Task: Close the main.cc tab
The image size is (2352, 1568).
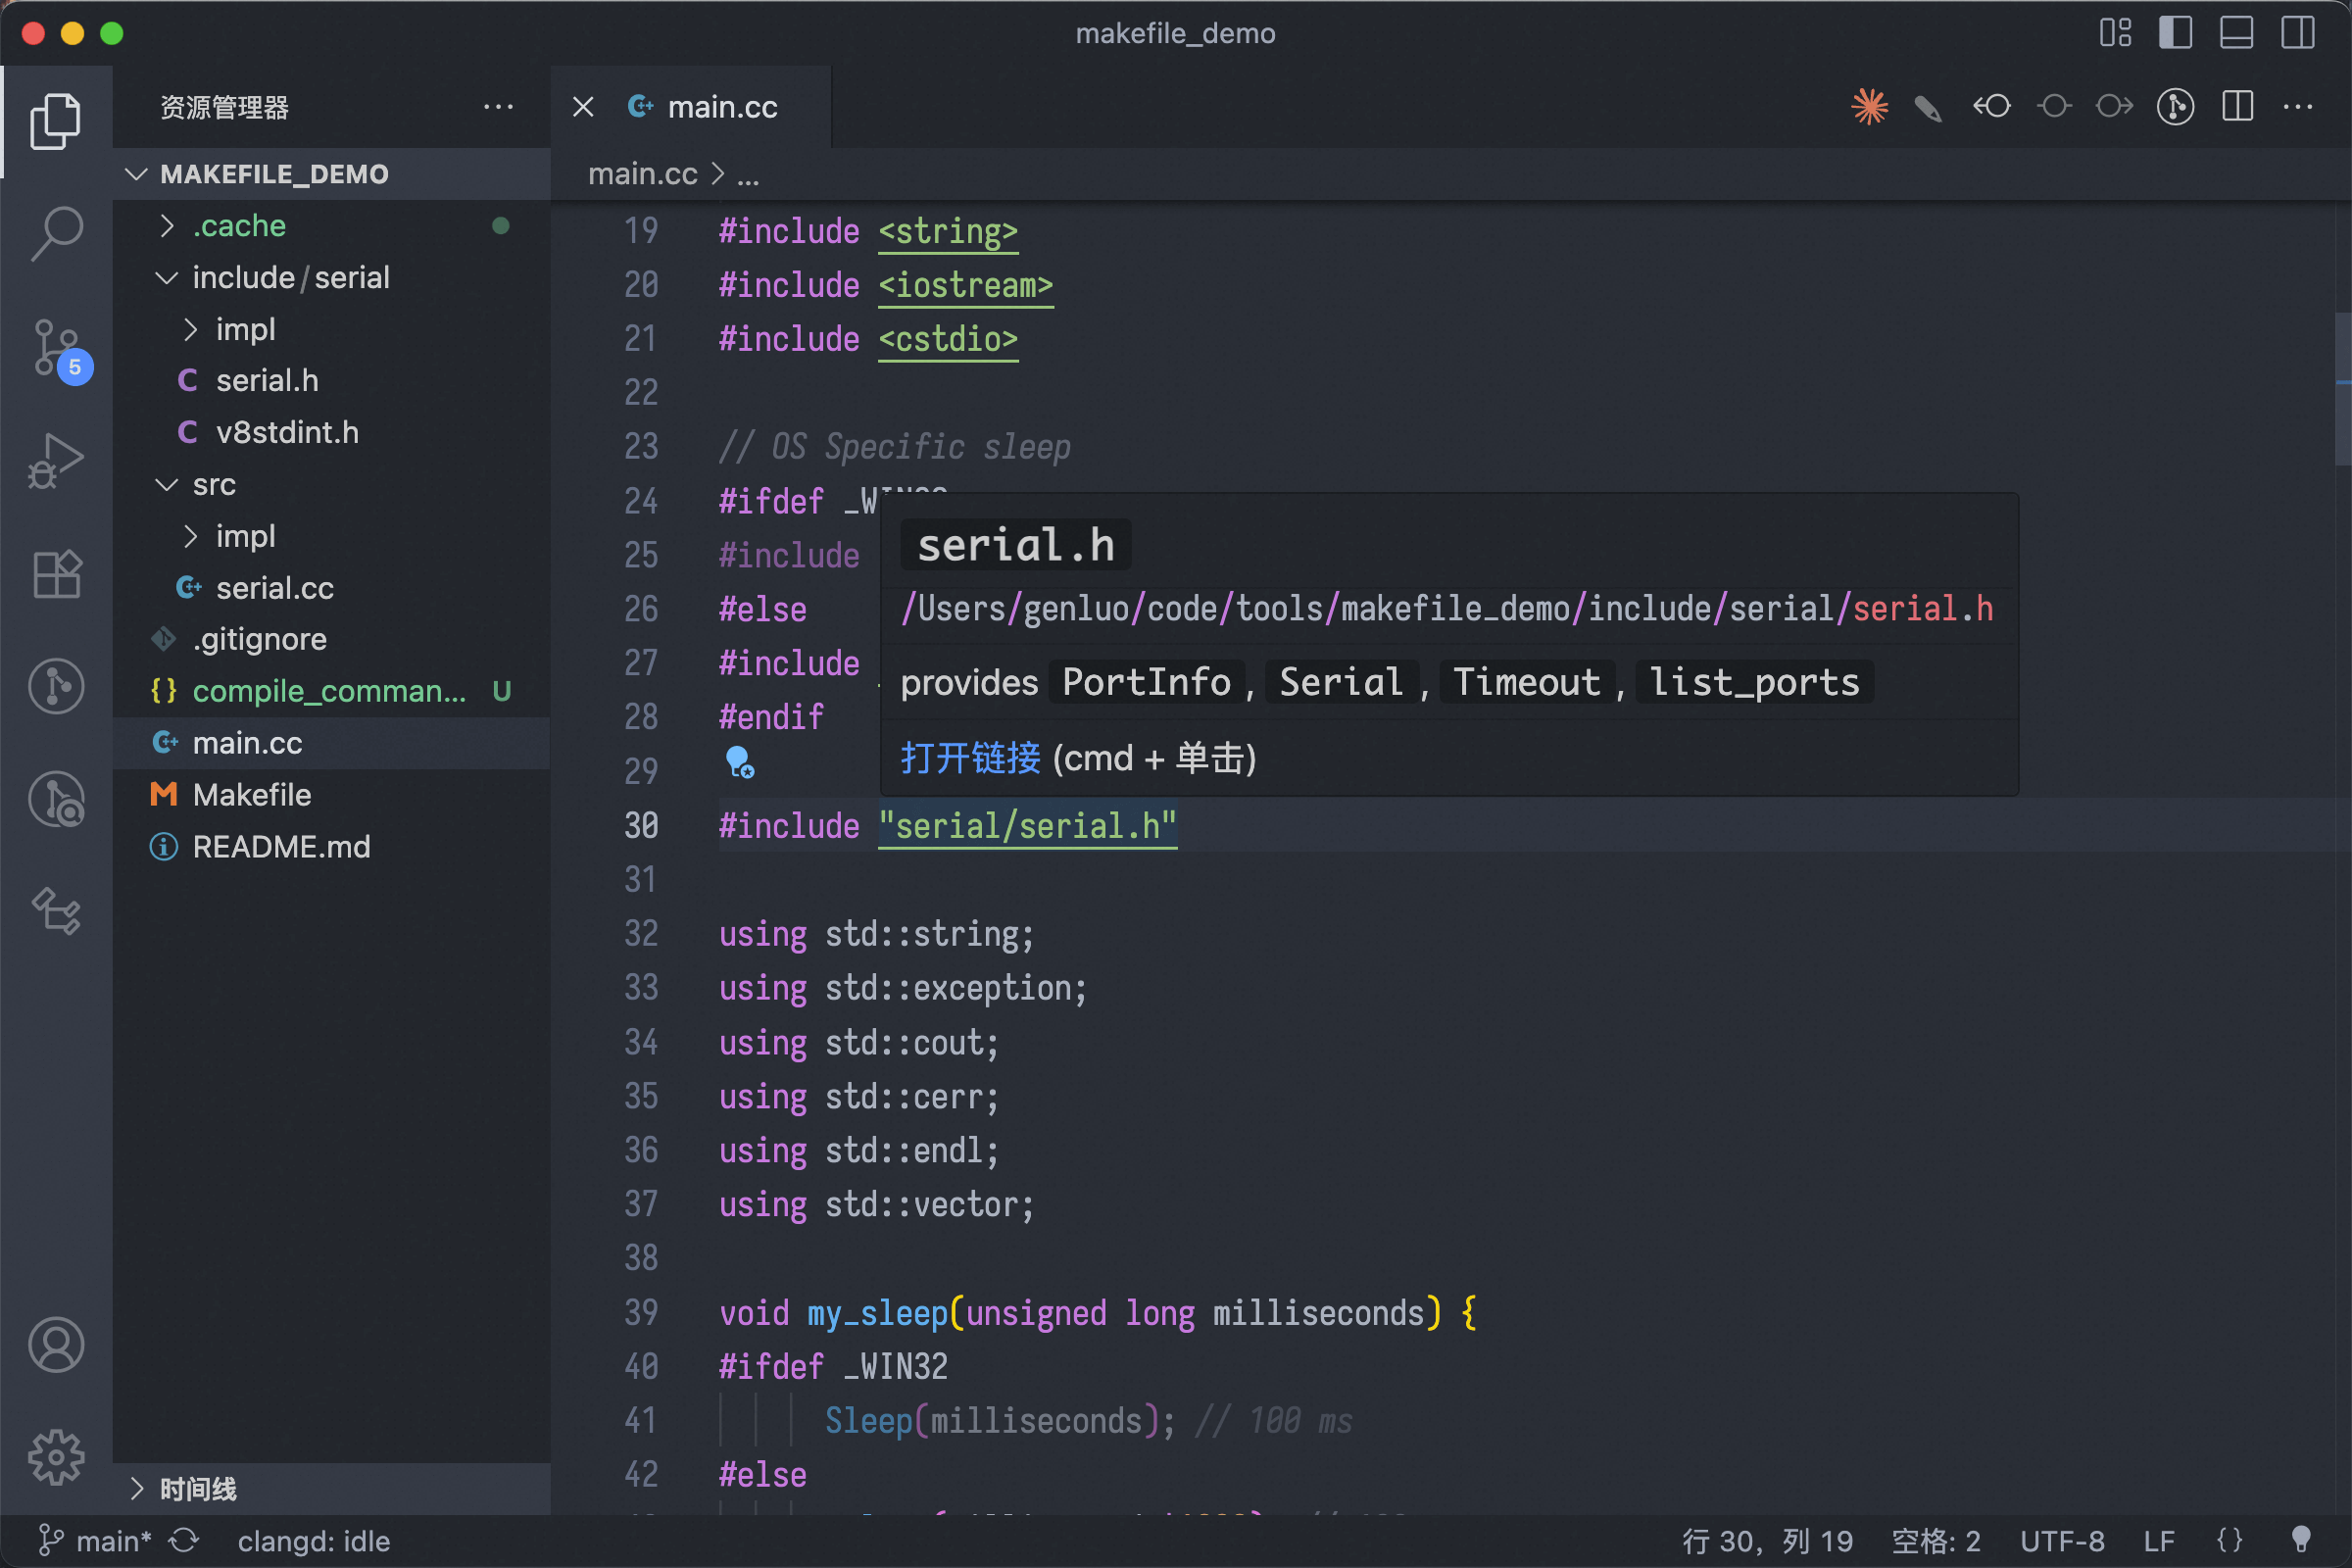Action: [583, 107]
